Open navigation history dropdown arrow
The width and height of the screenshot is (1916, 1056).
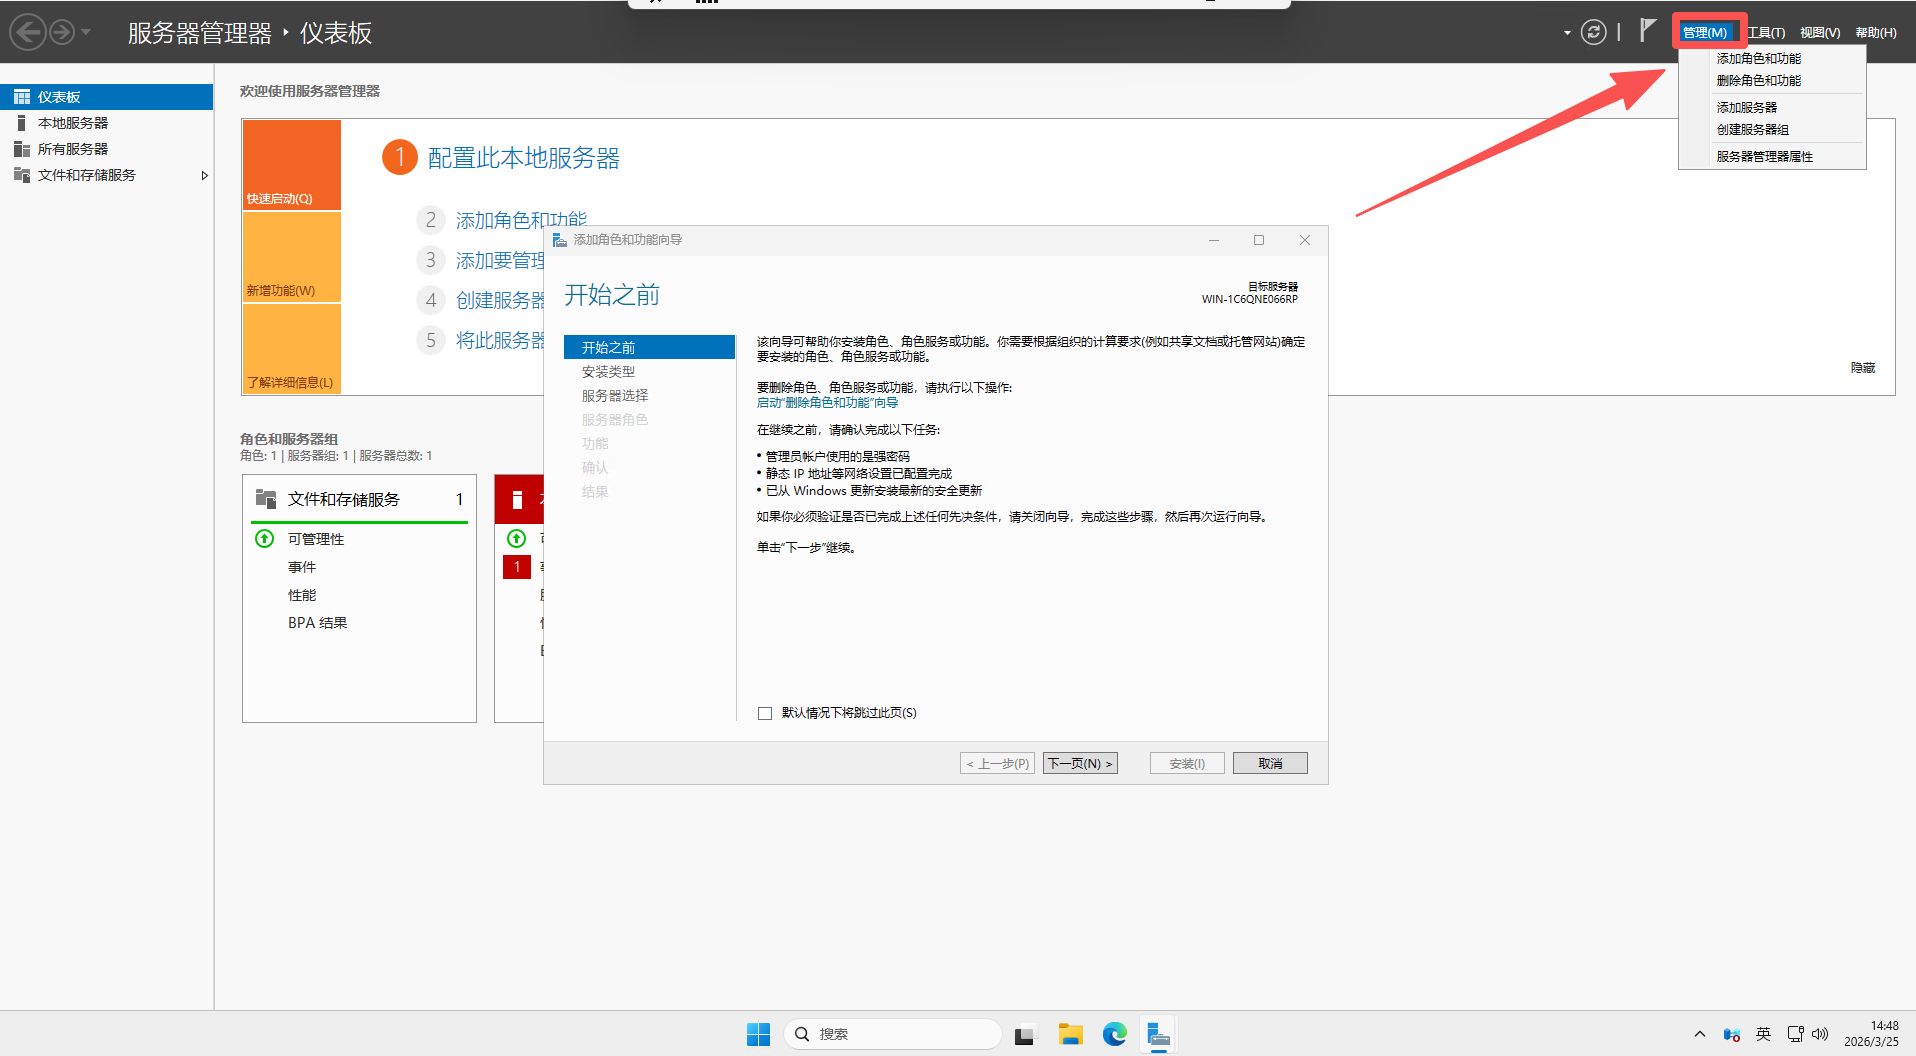tap(86, 33)
